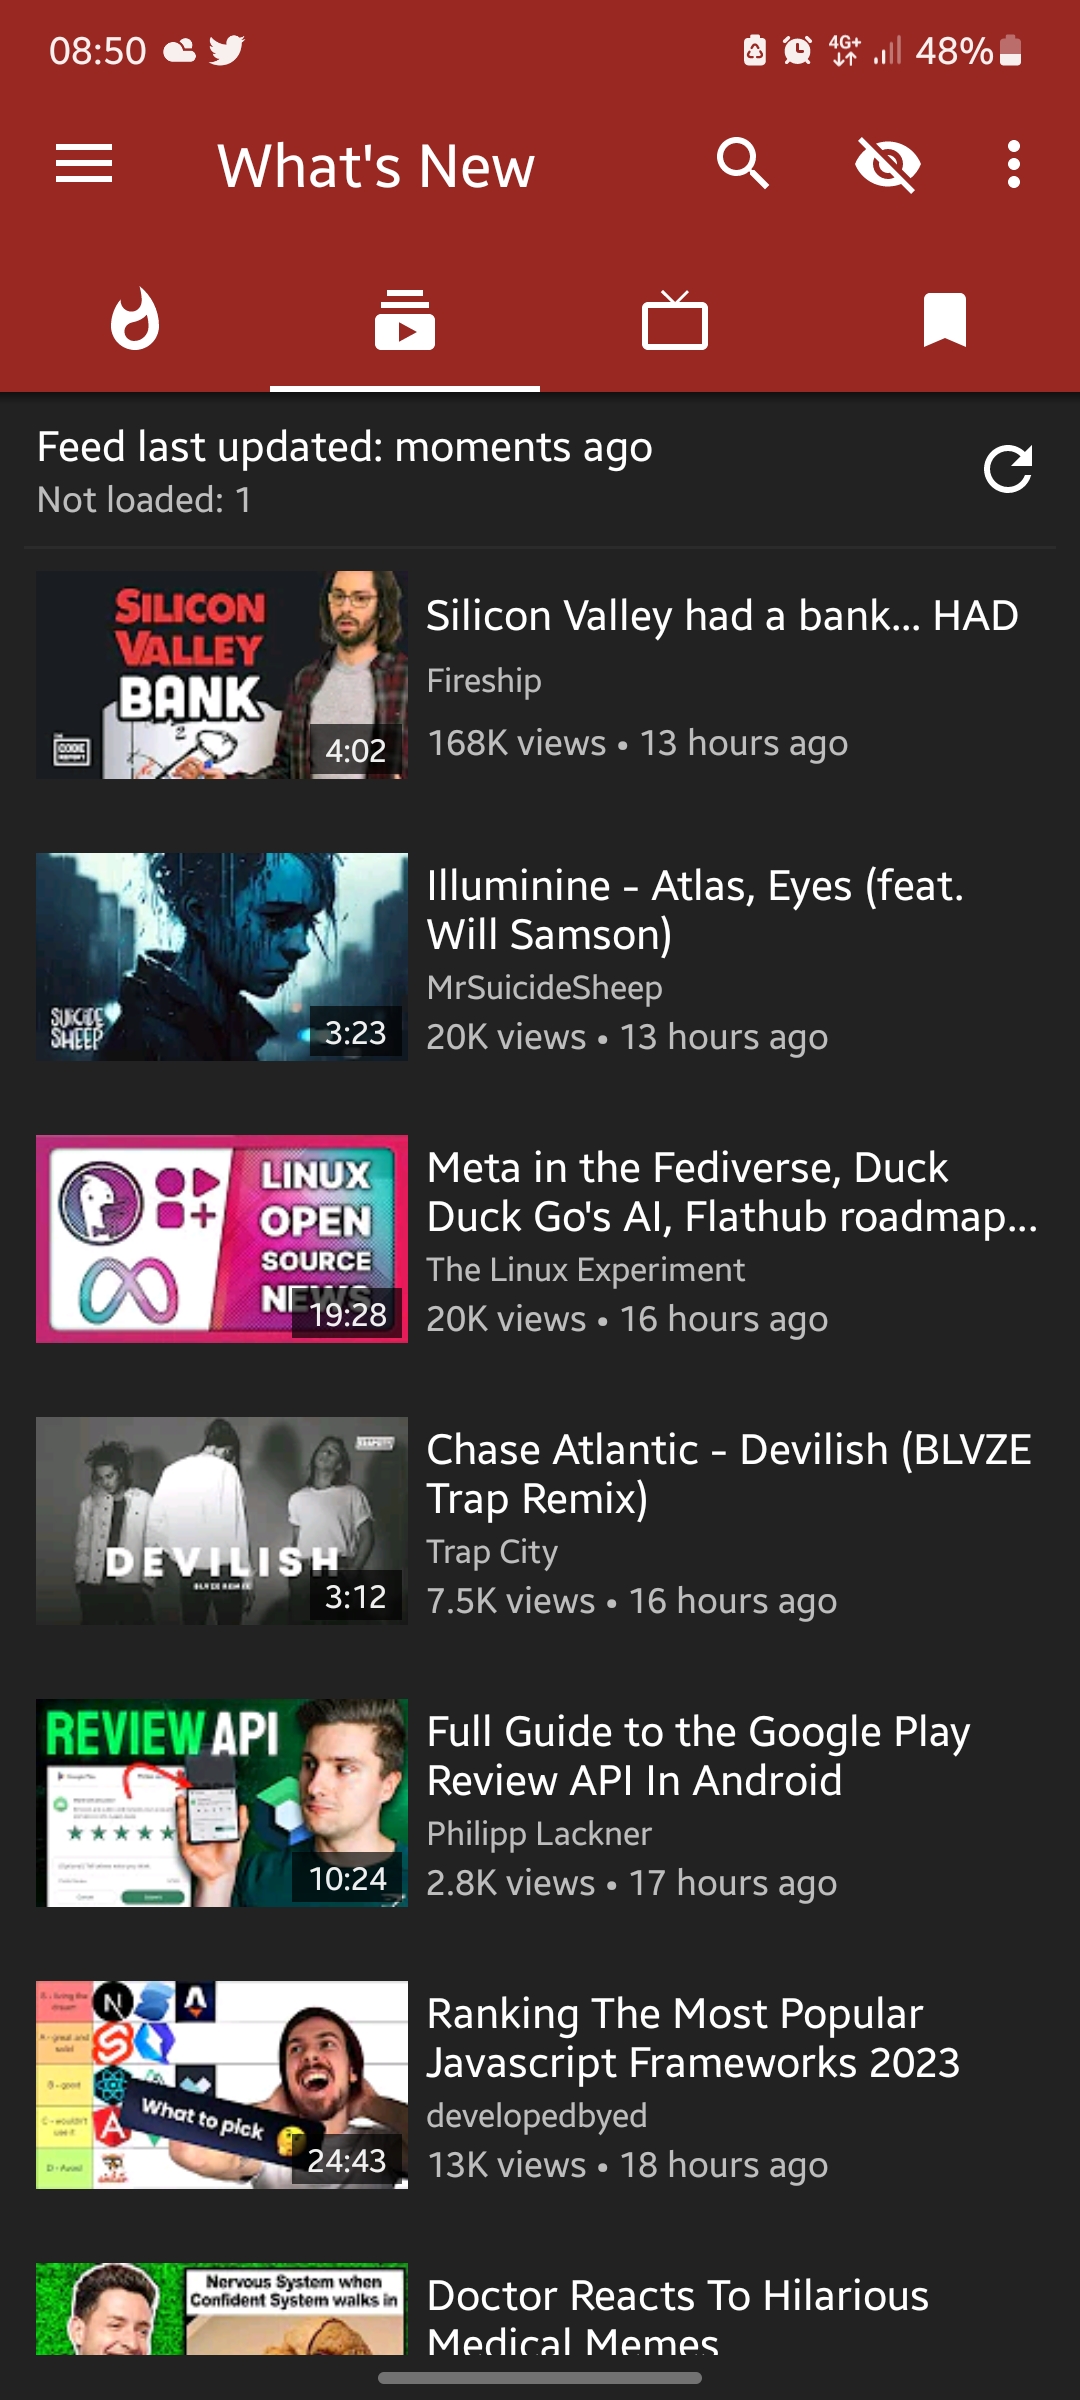Open Ranking Javascript Frameworks 2023 video
1080x2400 pixels.
[540, 2085]
